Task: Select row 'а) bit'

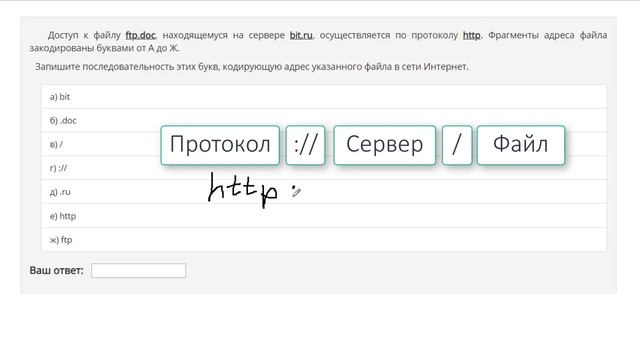Action: (x=324, y=97)
